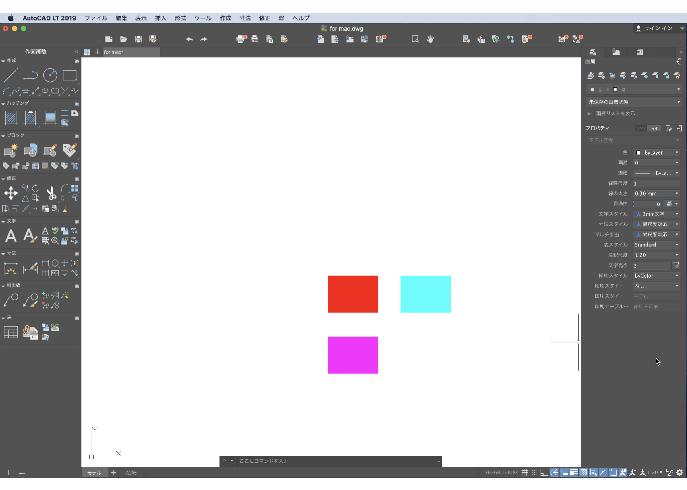Select the Trim scissors tool
This screenshot has height=490, width=687.
51,193
